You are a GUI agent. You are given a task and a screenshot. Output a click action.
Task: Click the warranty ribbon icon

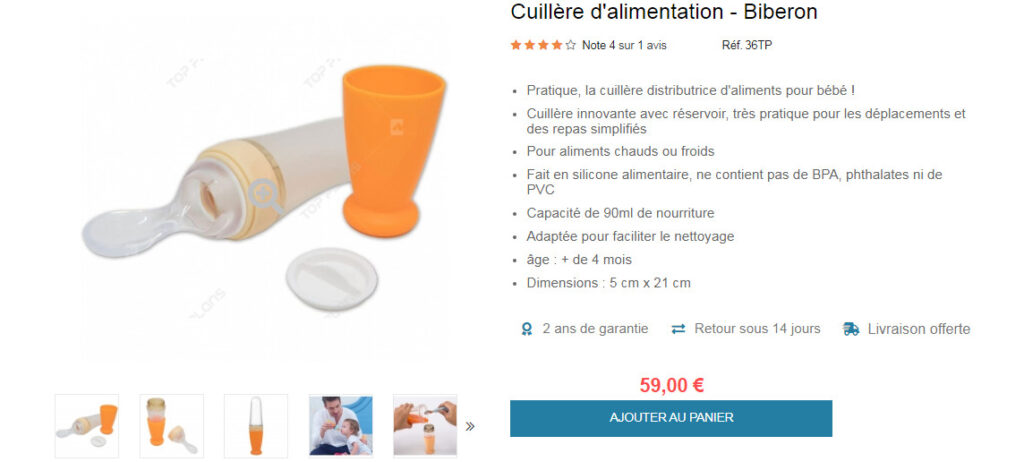tap(526, 329)
